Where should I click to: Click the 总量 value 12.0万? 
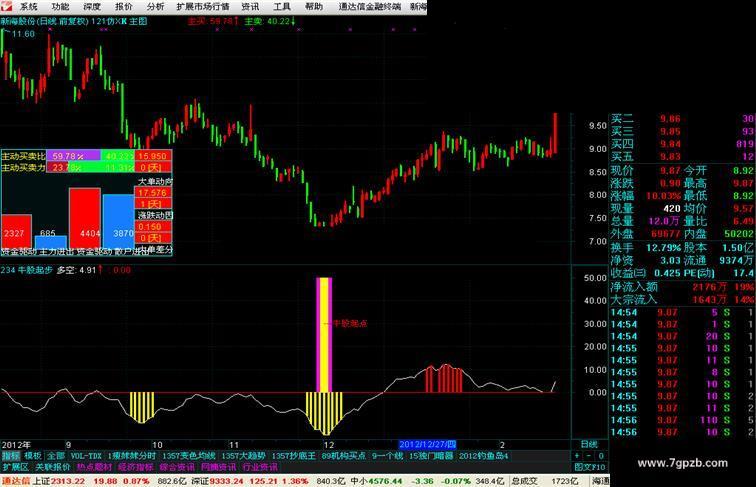click(x=664, y=221)
